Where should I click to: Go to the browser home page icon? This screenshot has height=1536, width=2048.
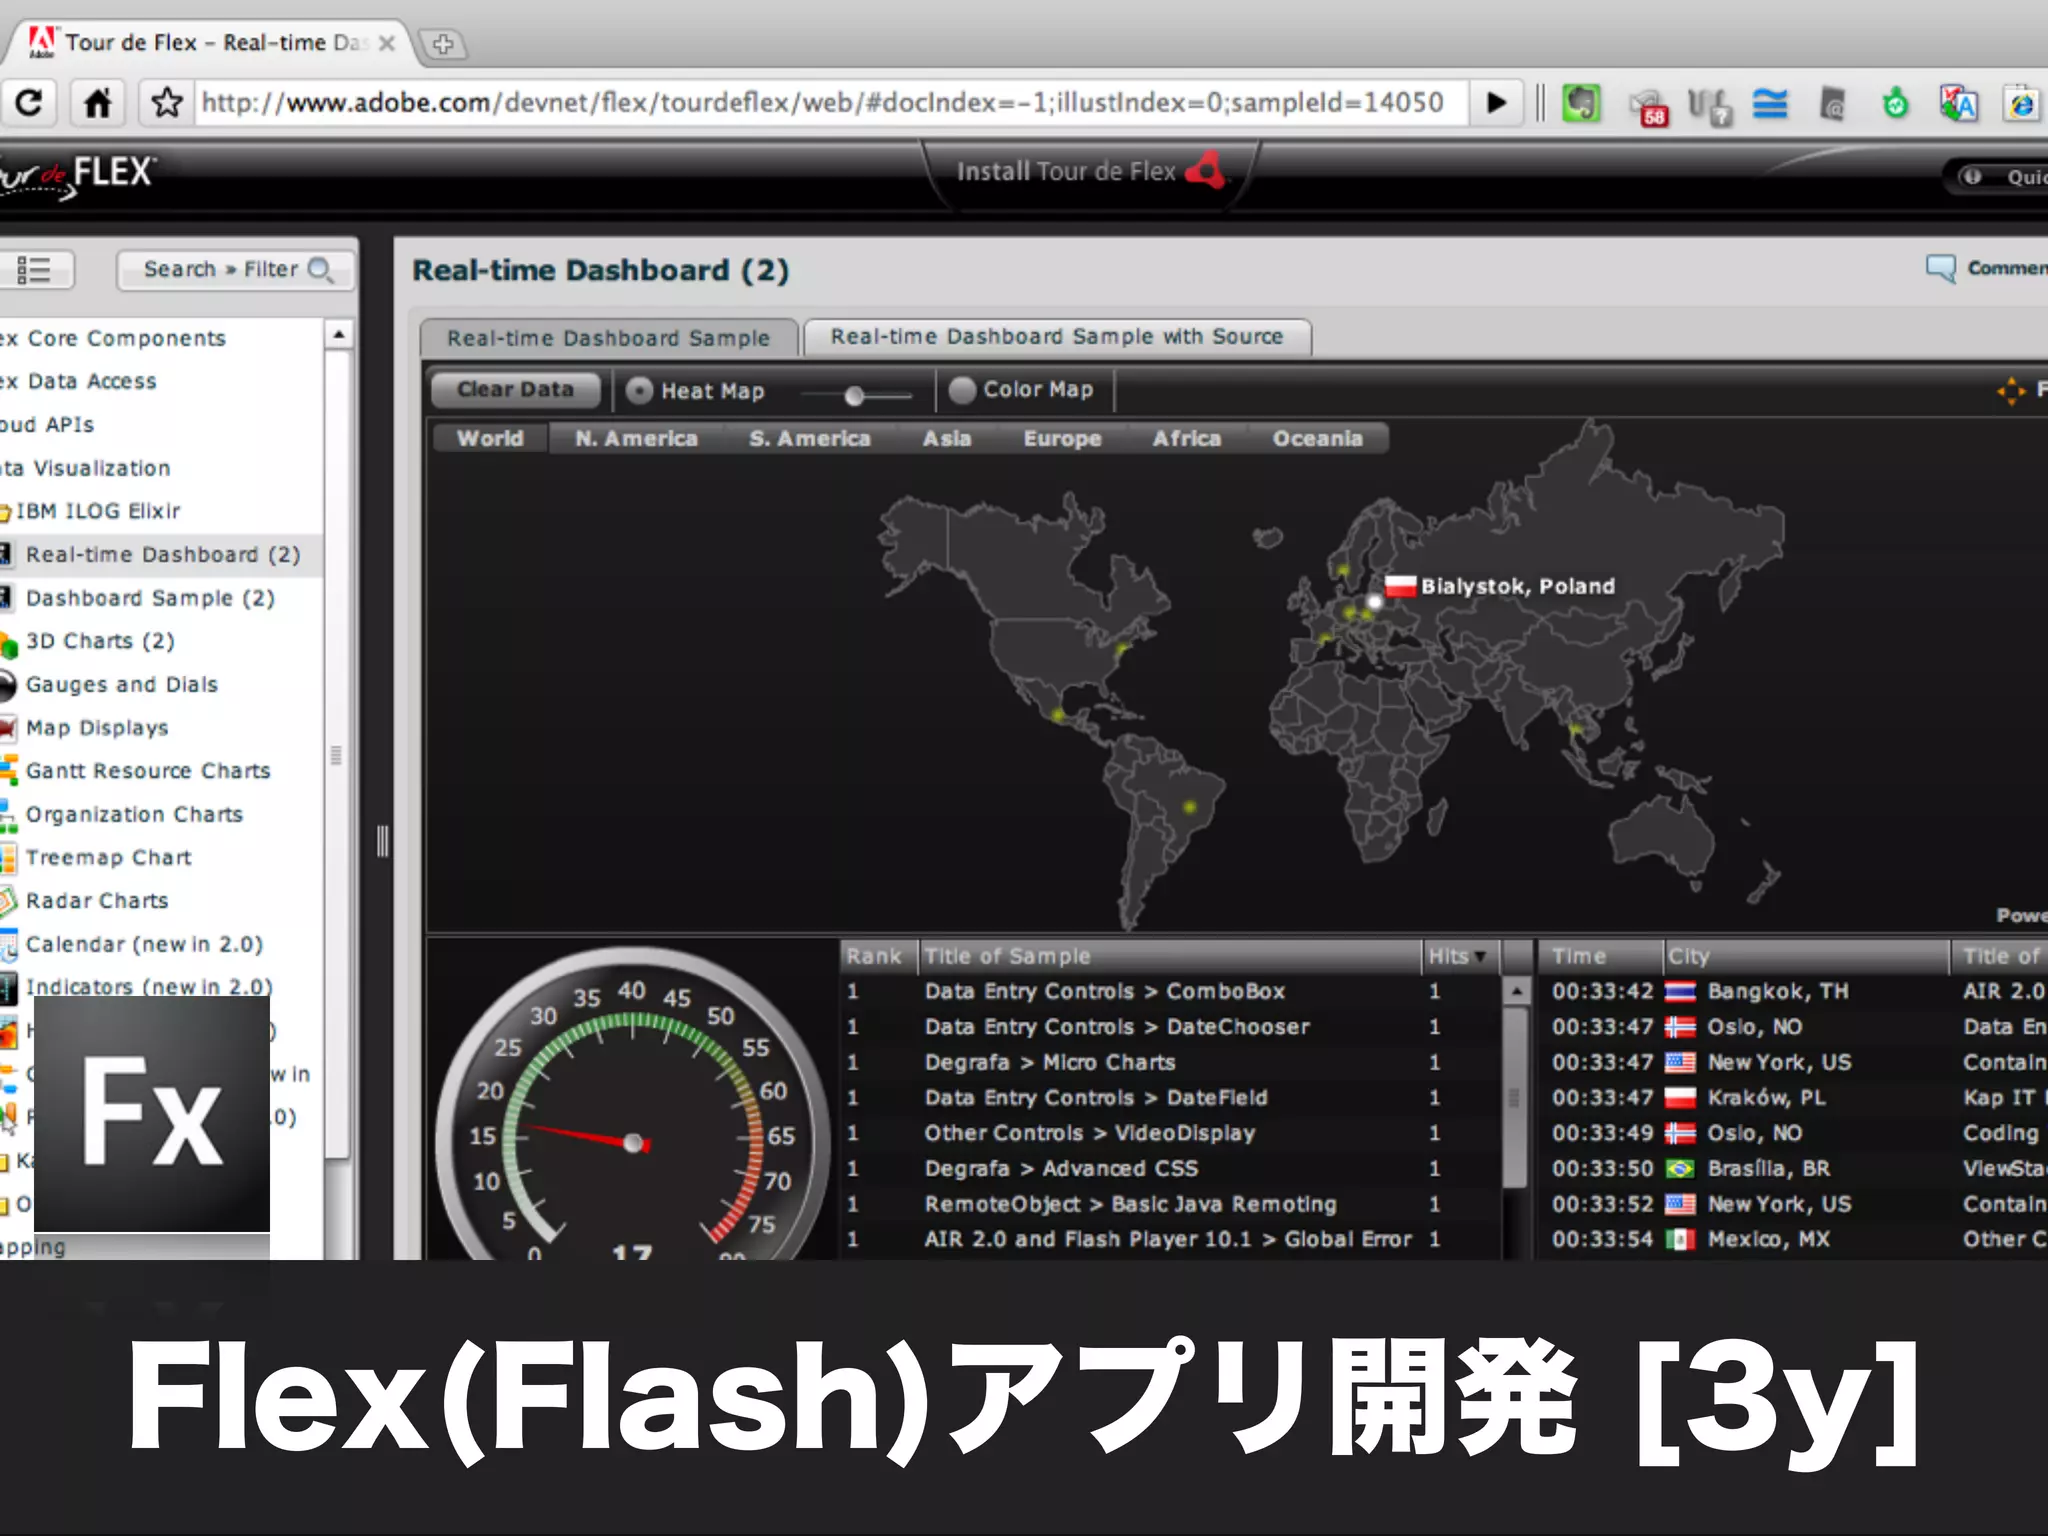click(x=97, y=103)
